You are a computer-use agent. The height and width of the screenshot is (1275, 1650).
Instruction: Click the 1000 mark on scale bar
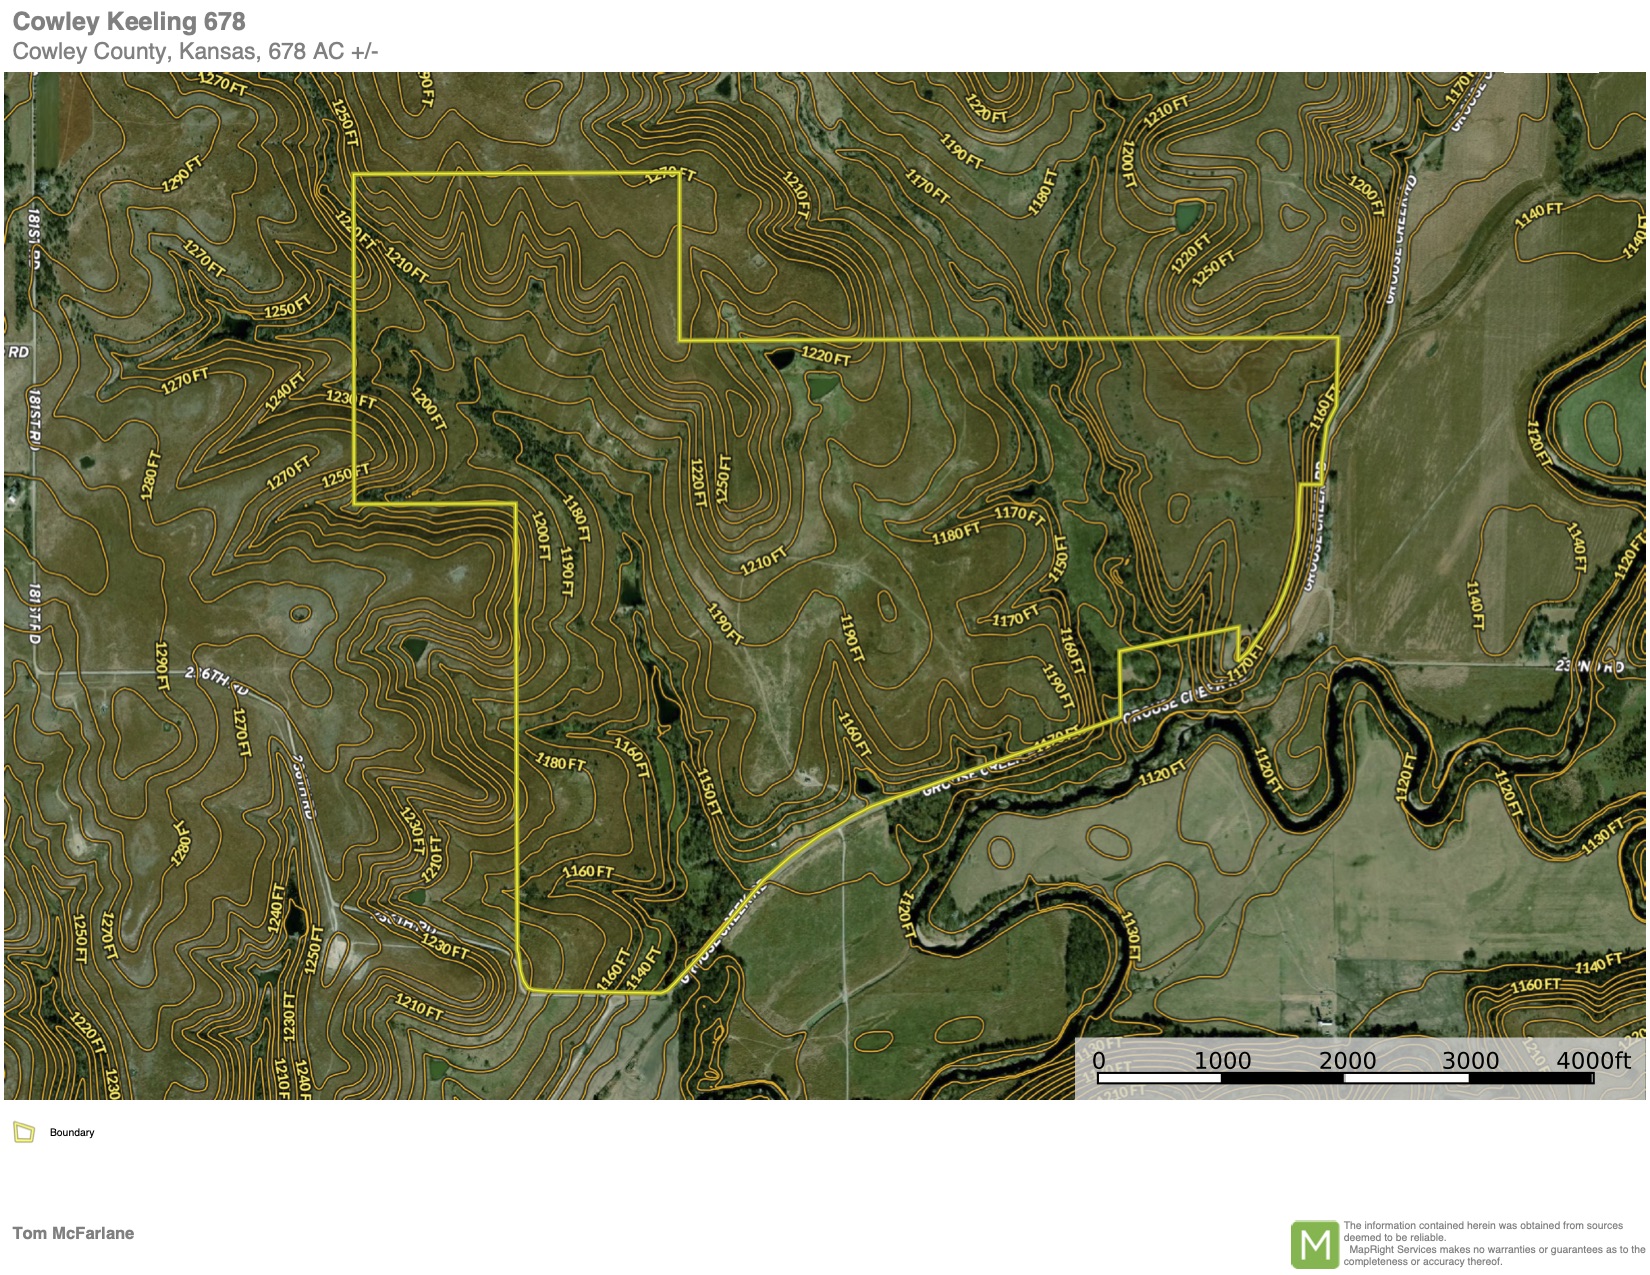pos(1222,1060)
